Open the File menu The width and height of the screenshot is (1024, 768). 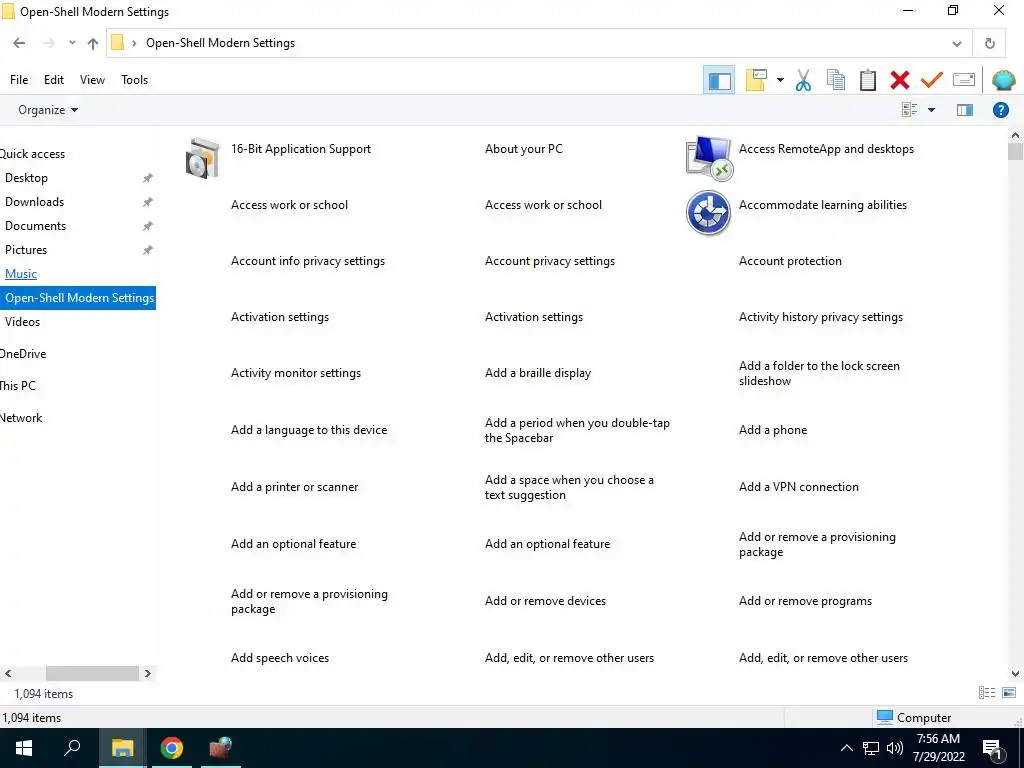[x=19, y=80]
